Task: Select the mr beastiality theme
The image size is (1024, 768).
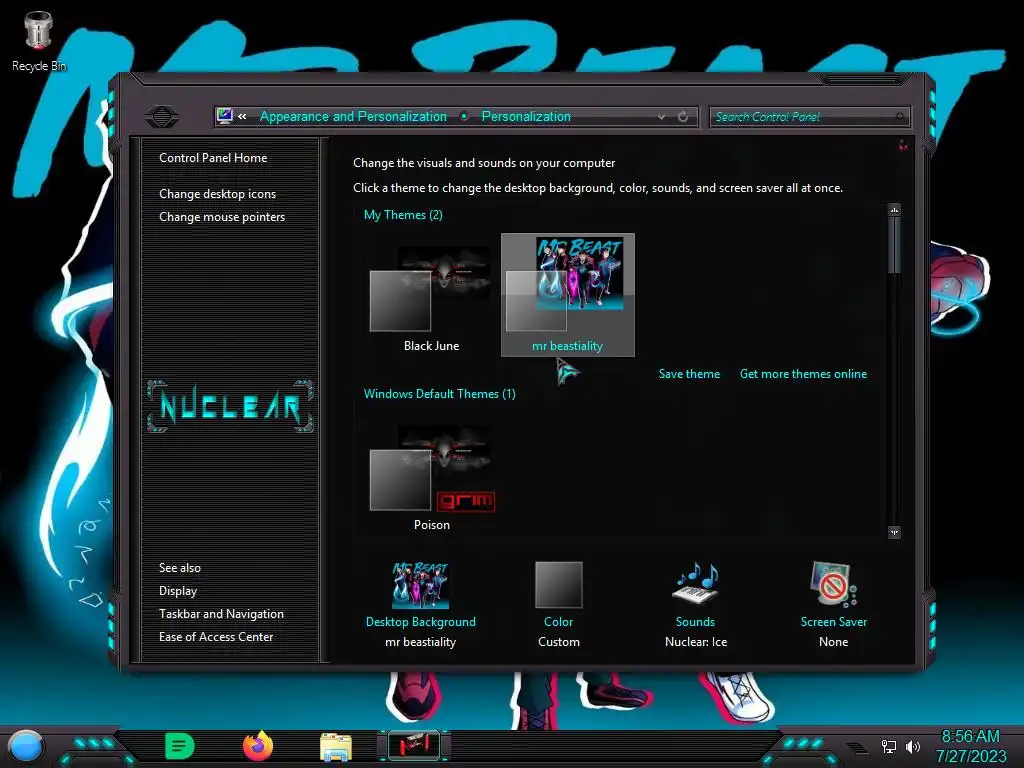Action: pos(568,295)
